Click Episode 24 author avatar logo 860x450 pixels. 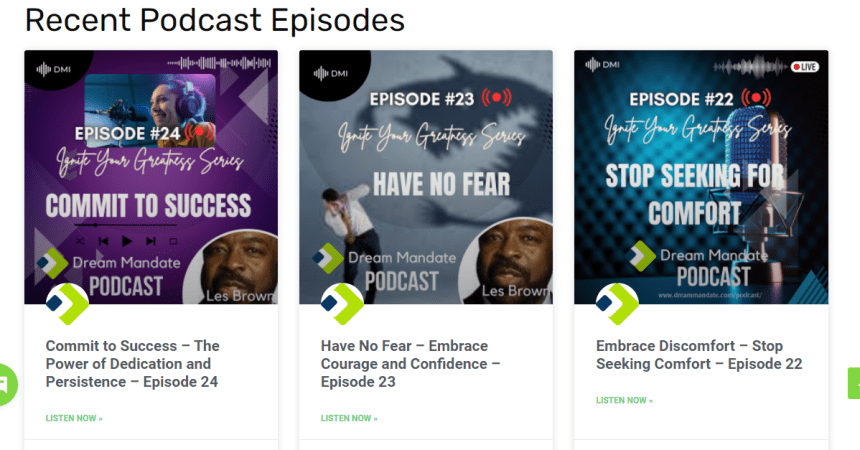tap(67, 304)
